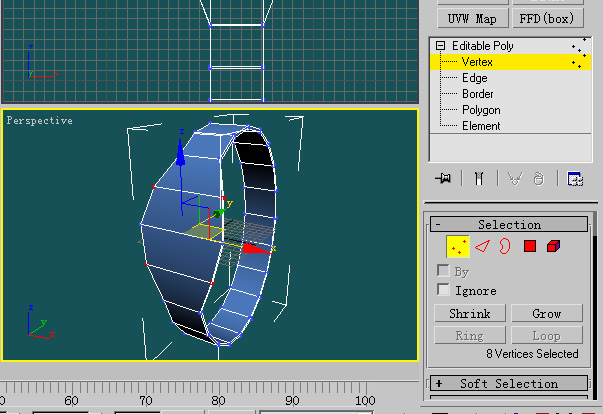Viewport: 603px width, 414px height.
Task: Enable the Ignore Backfacing checkbox
Action: (443, 289)
